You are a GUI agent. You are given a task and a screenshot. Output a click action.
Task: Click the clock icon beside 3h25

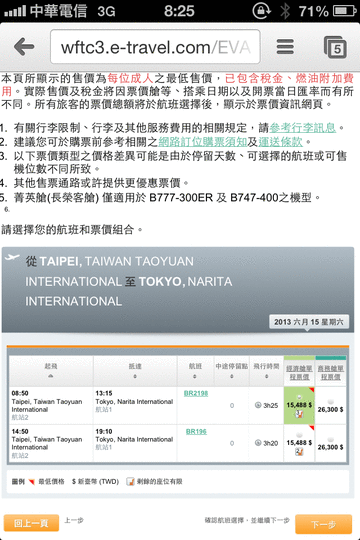[x=257, y=405]
